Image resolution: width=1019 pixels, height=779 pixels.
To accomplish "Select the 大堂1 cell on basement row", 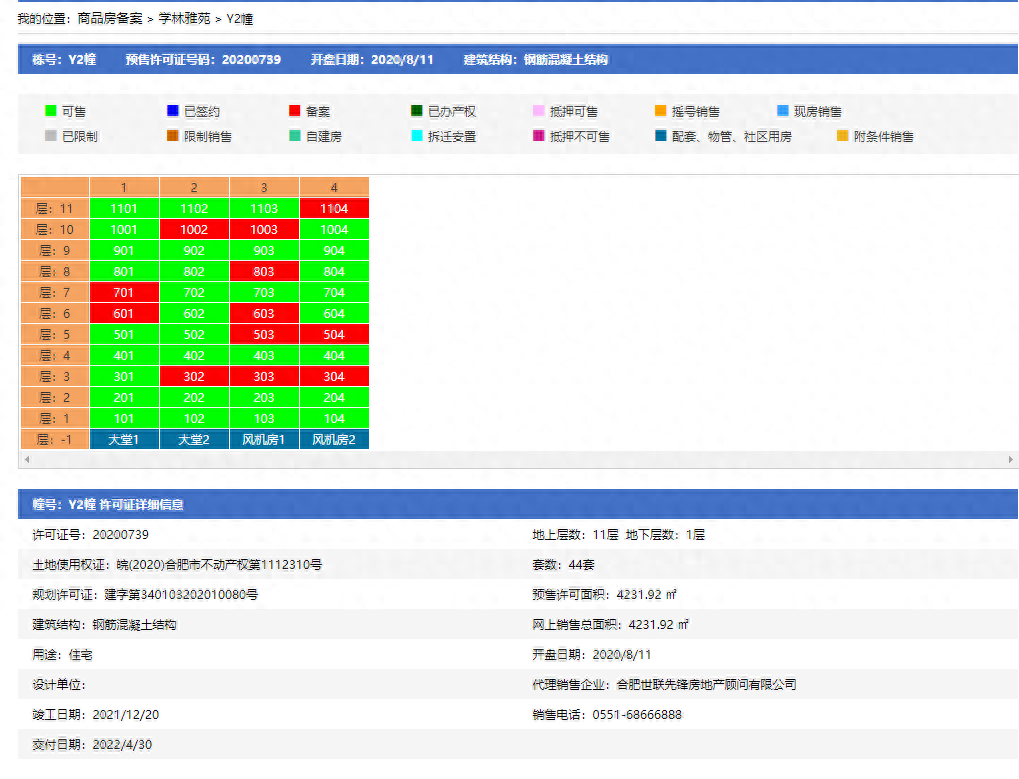I will pyautogui.click(x=124, y=440).
